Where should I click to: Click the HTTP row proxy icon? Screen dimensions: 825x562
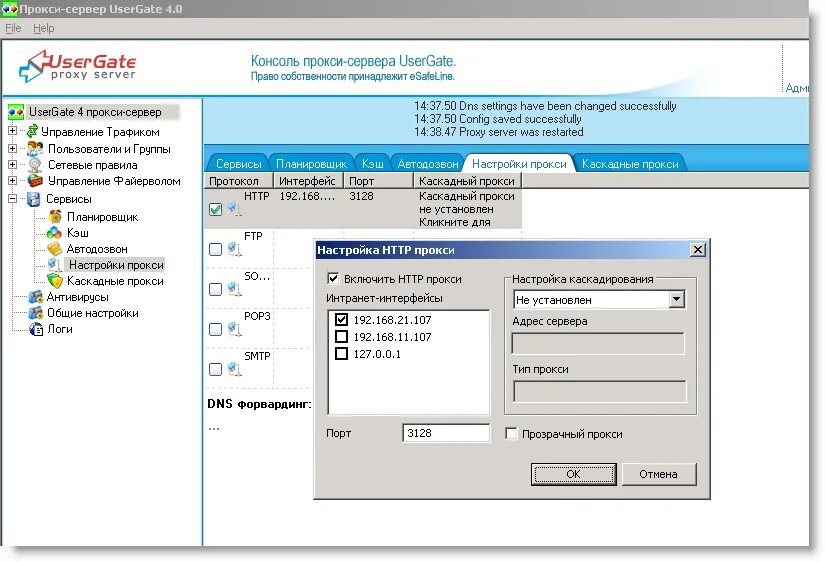tap(235, 209)
